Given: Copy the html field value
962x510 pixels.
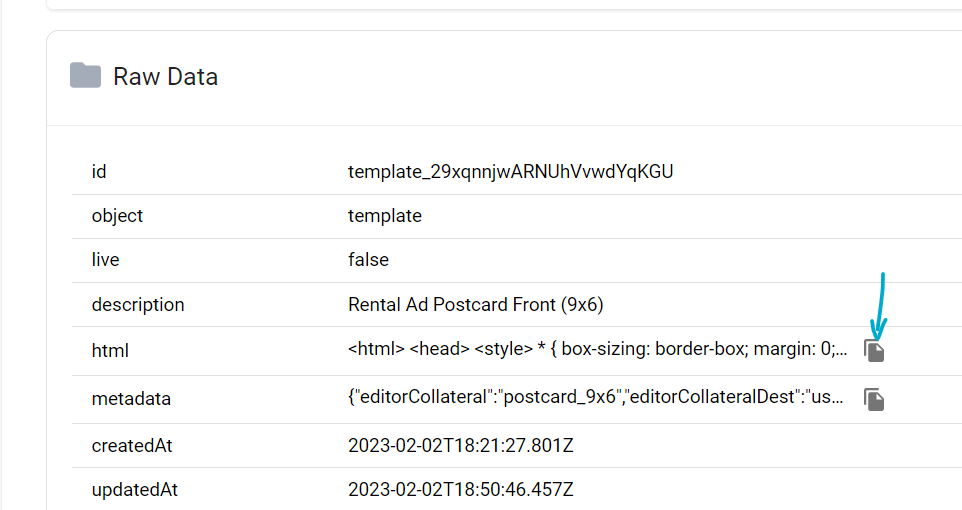Looking at the screenshot, I should [x=875, y=351].
